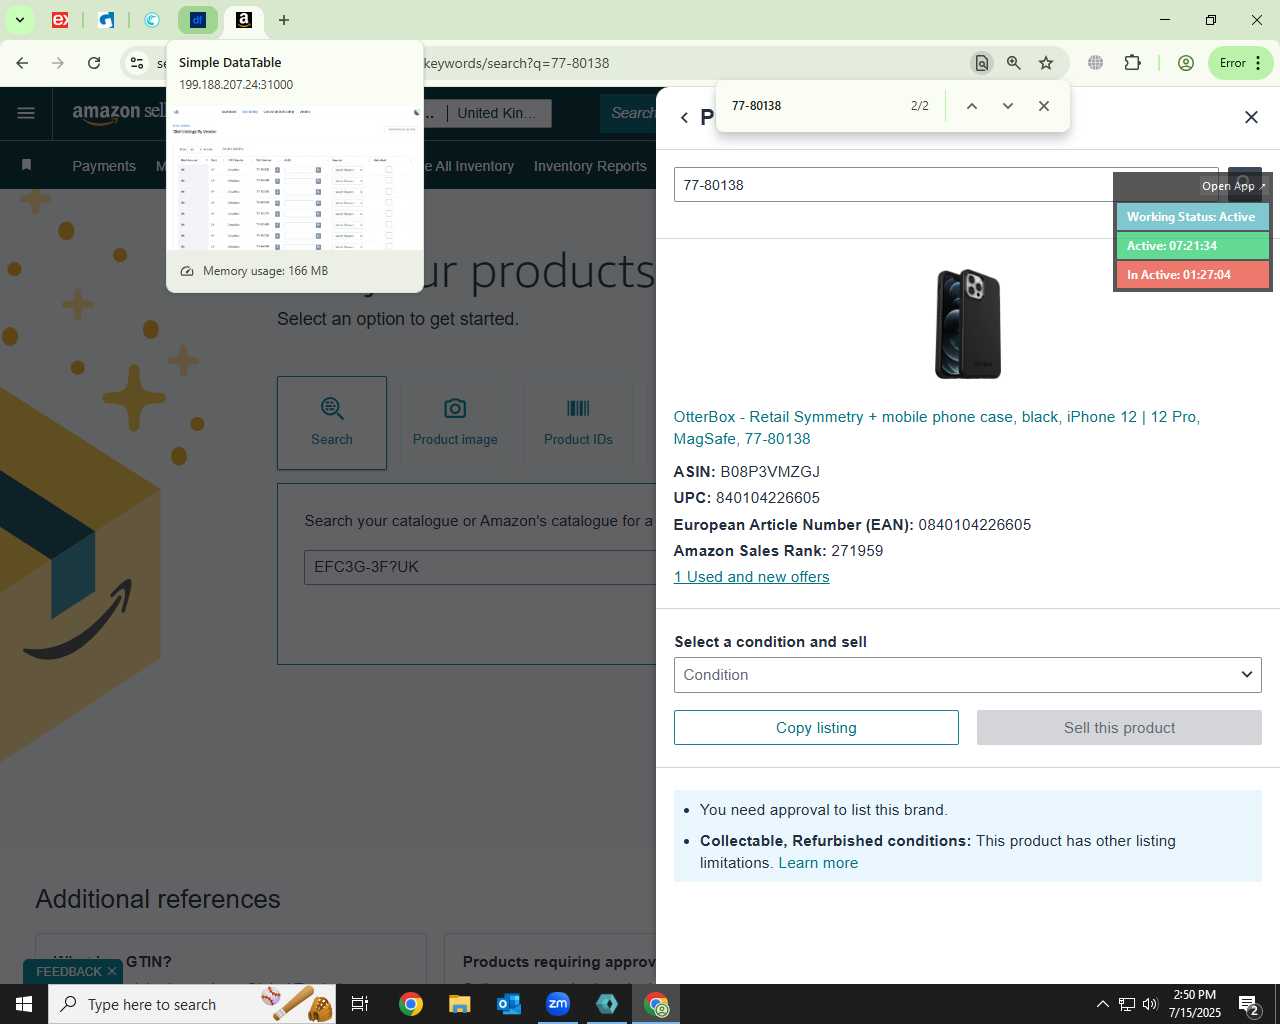Go back in the product panel
Image resolution: width=1280 pixels, height=1024 pixels.
coord(684,118)
